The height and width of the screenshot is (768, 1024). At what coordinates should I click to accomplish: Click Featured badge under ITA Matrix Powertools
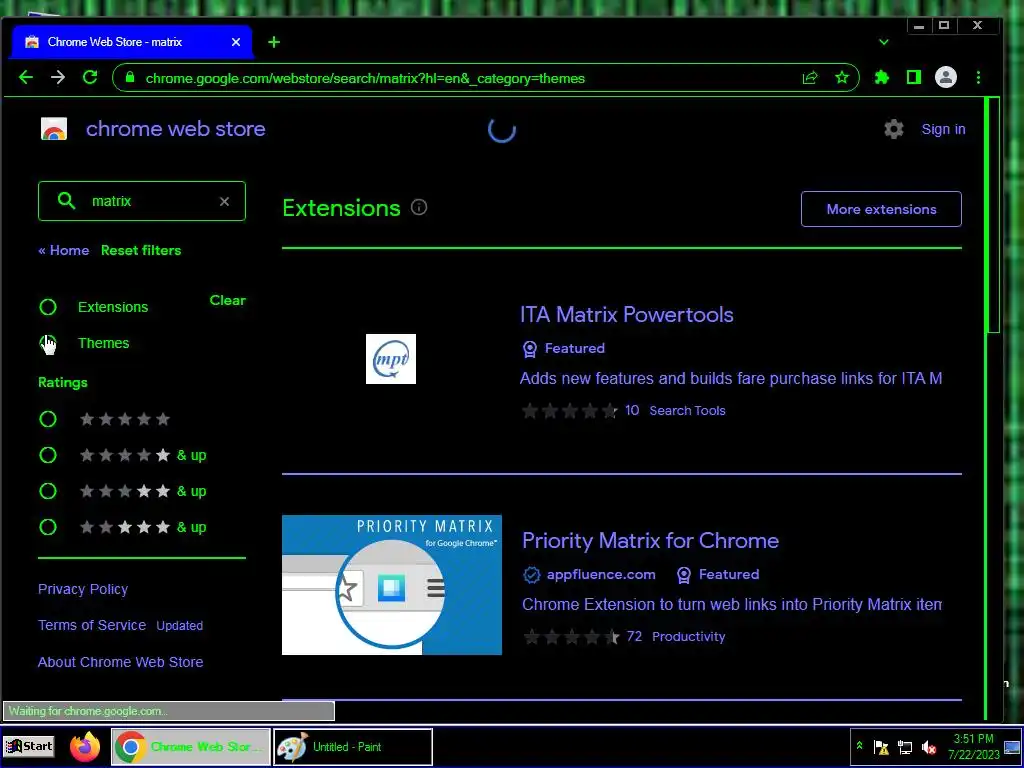coord(564,349)
